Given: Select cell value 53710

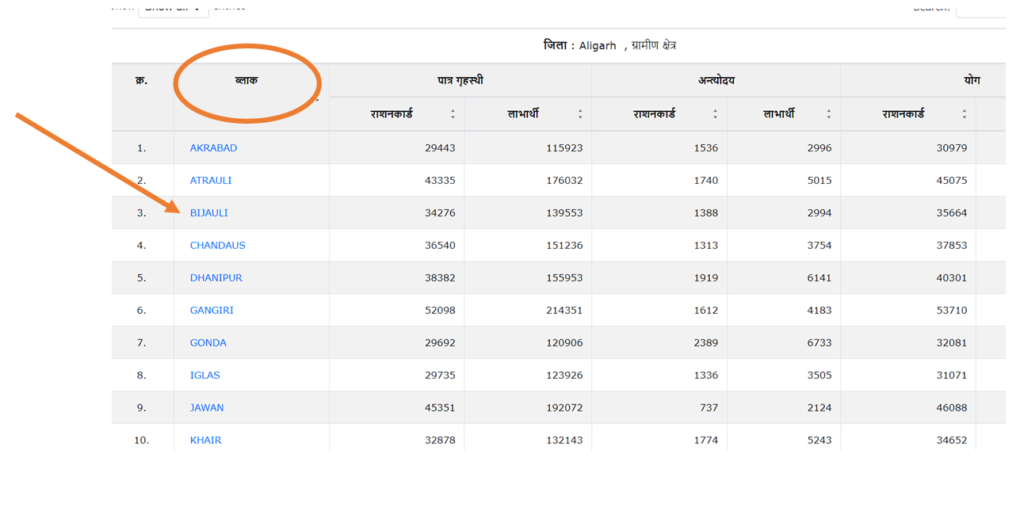Looking at the screenshot, I should coord(952,310).
